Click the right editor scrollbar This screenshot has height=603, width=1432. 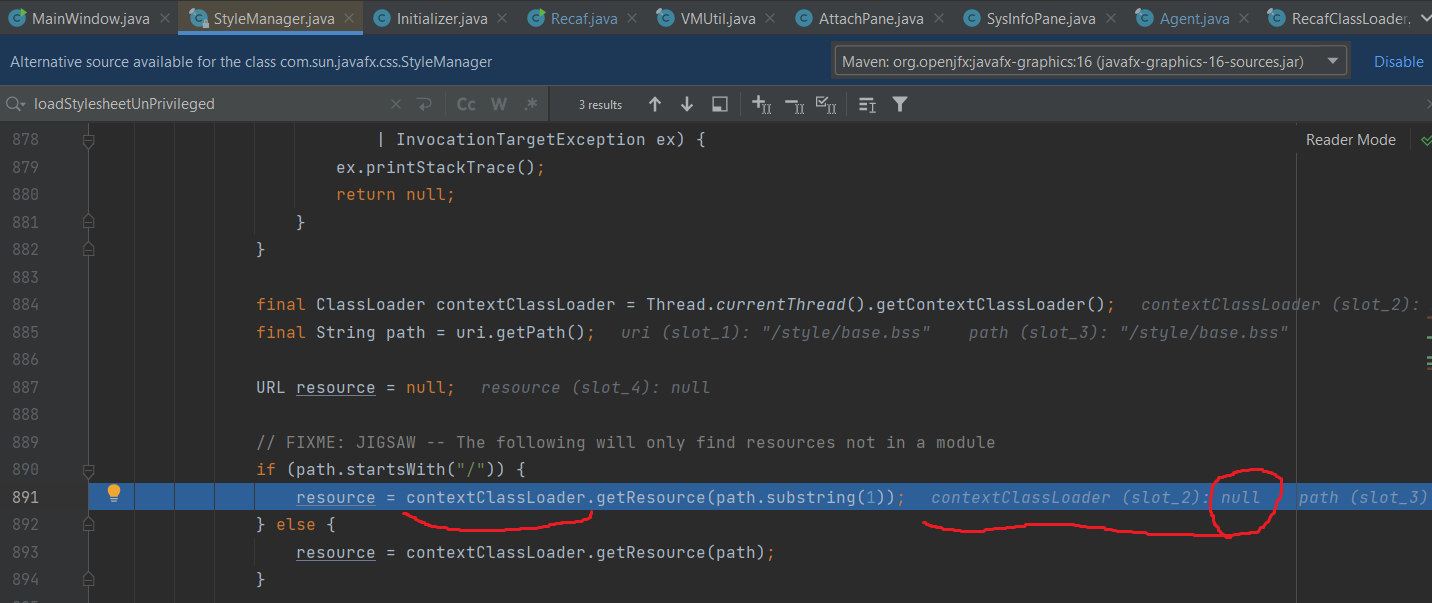point(1426,350)
